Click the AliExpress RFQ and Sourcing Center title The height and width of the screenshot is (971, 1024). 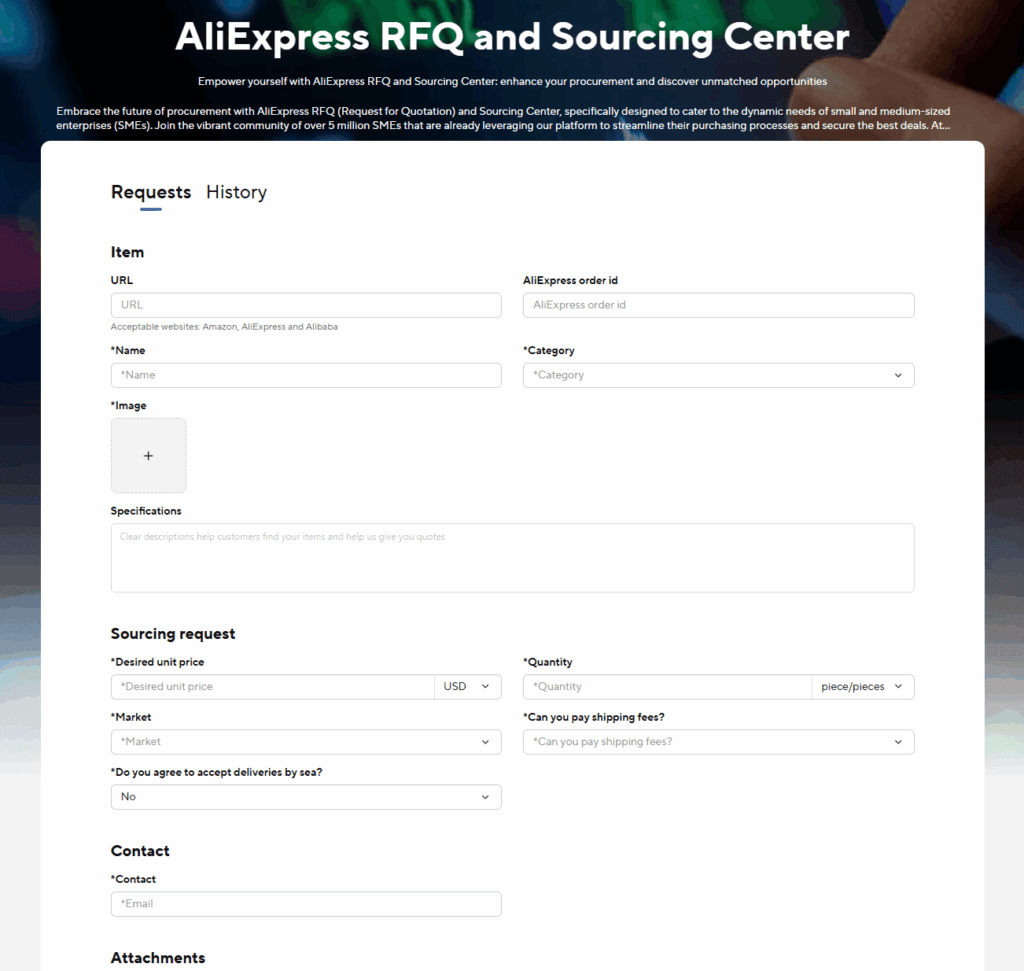pos(512,37)
